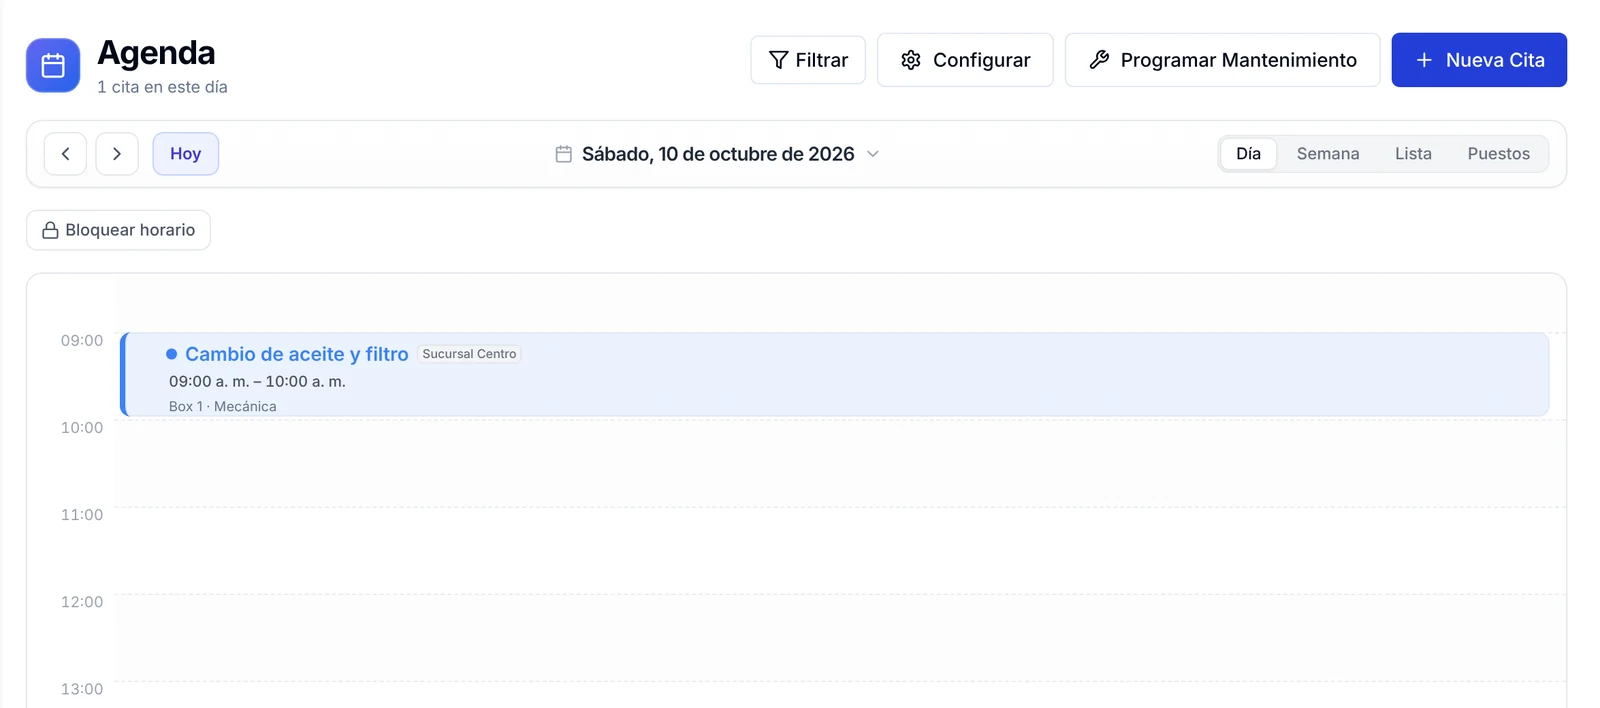Click the Sucursal Centro badge

(x=469, y=354)
